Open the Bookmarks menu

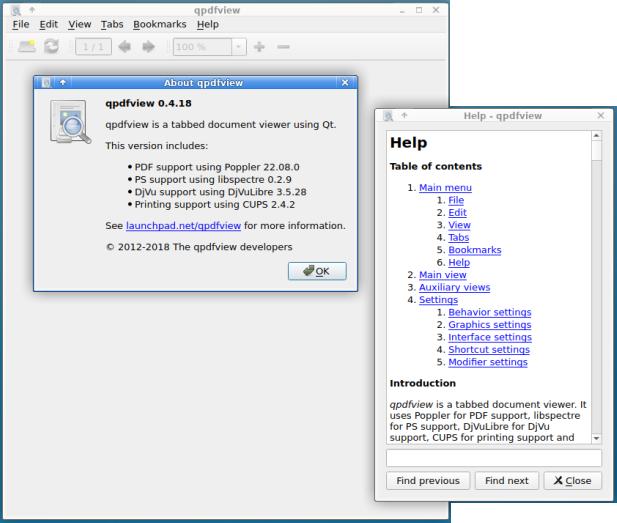[160, 24]
